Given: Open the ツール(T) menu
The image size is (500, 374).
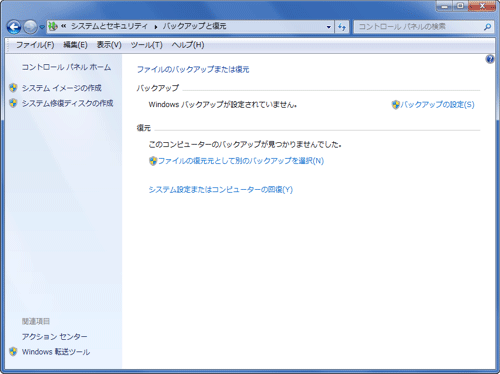Looking at the screenshot, I should [146, 45].
